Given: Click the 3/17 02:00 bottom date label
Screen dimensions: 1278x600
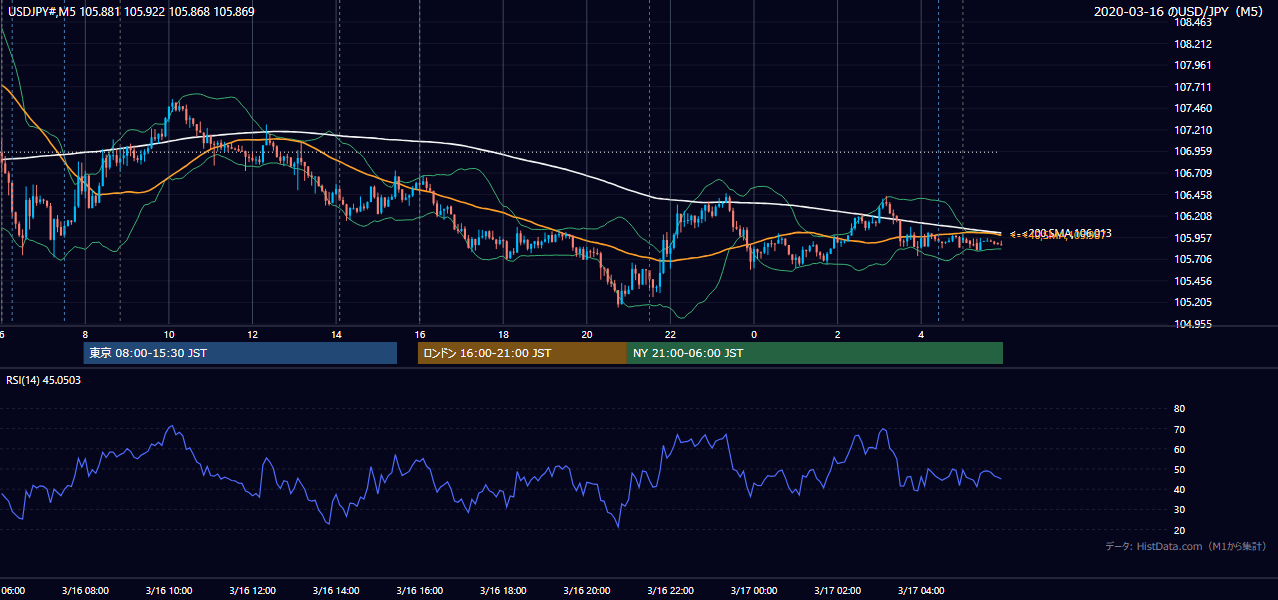Looking at the screenshot, I should 838,590.
